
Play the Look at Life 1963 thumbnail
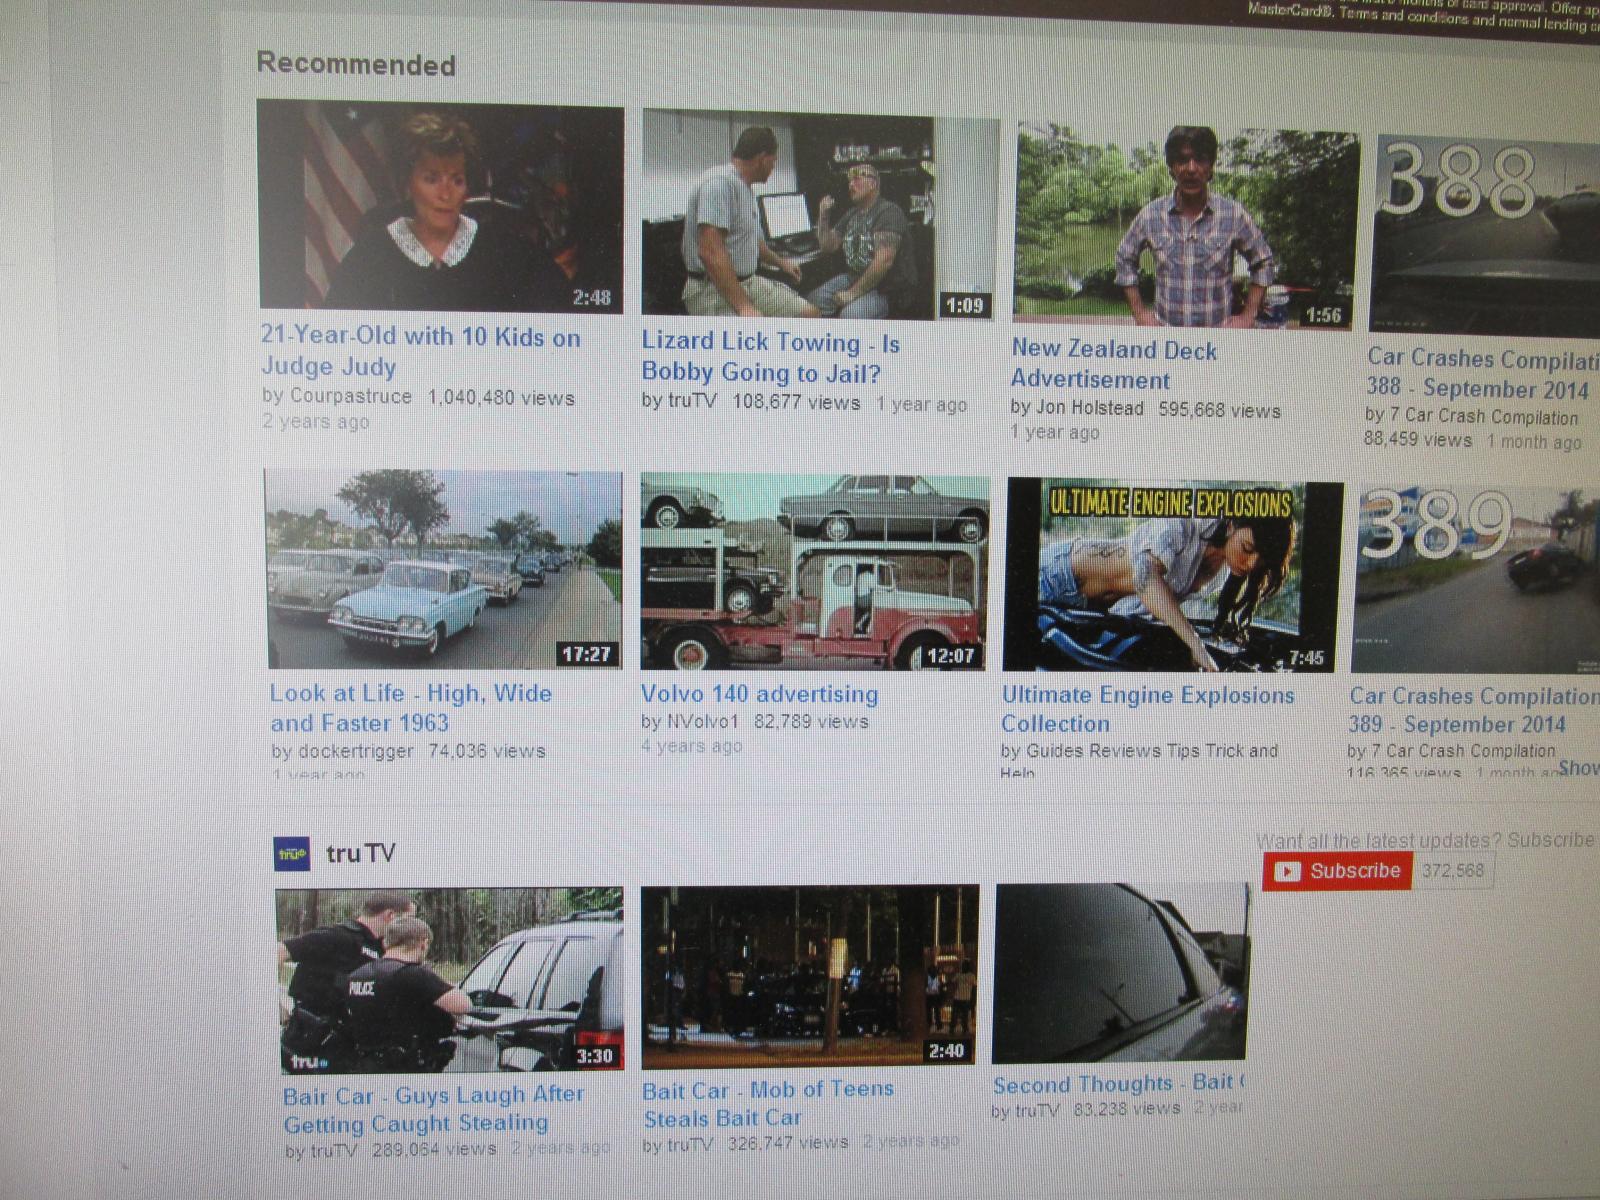tap(443, 569)
